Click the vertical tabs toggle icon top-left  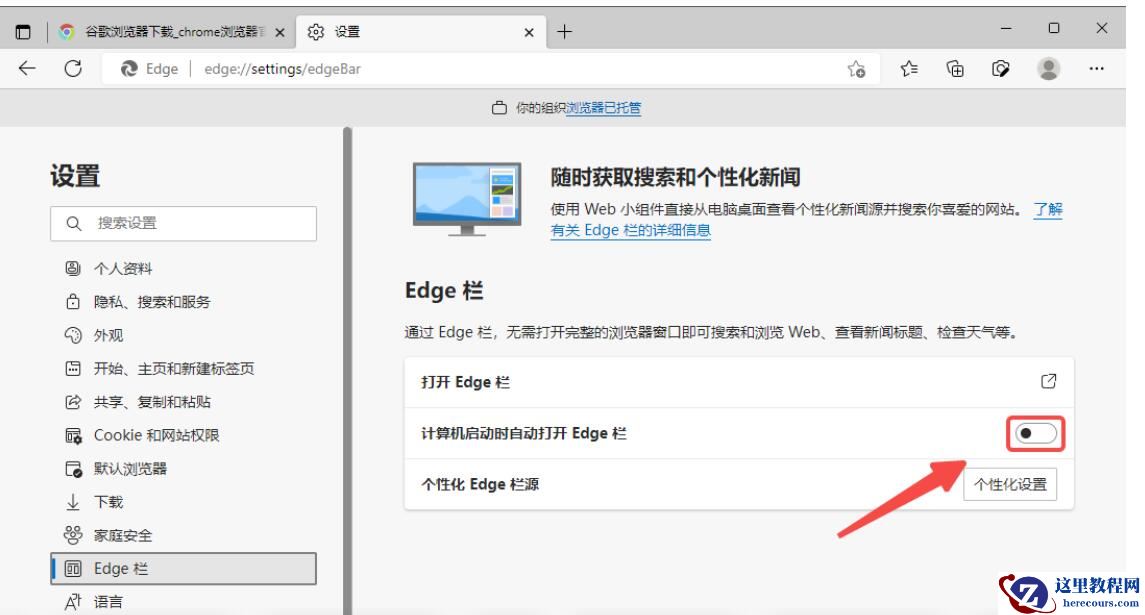tap(23, 31)
